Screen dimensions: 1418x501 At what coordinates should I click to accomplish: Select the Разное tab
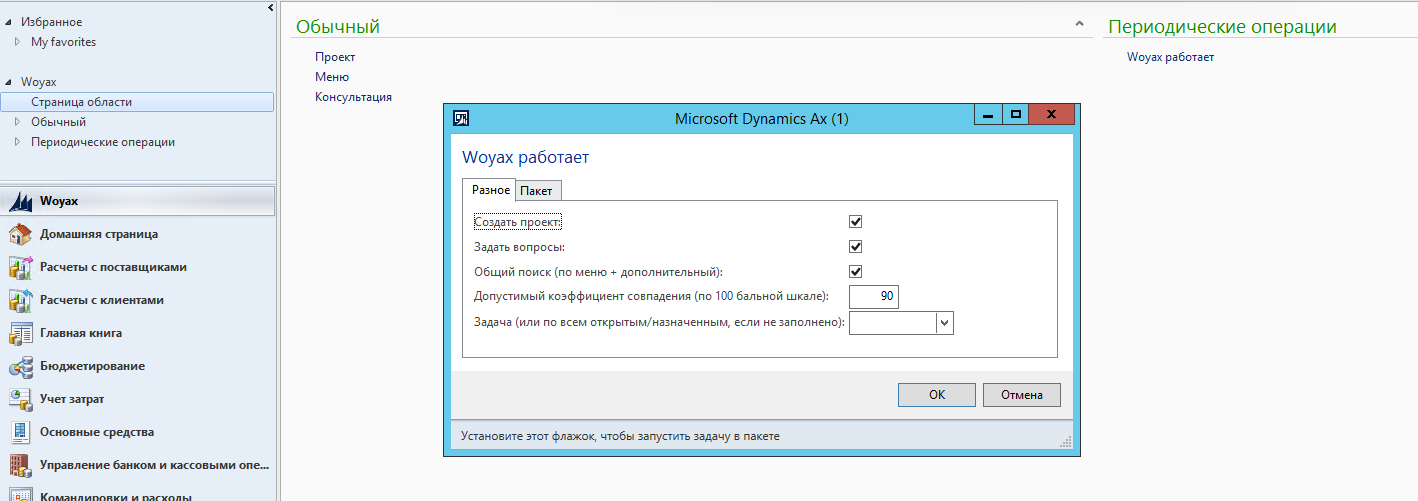click(490, 190)
